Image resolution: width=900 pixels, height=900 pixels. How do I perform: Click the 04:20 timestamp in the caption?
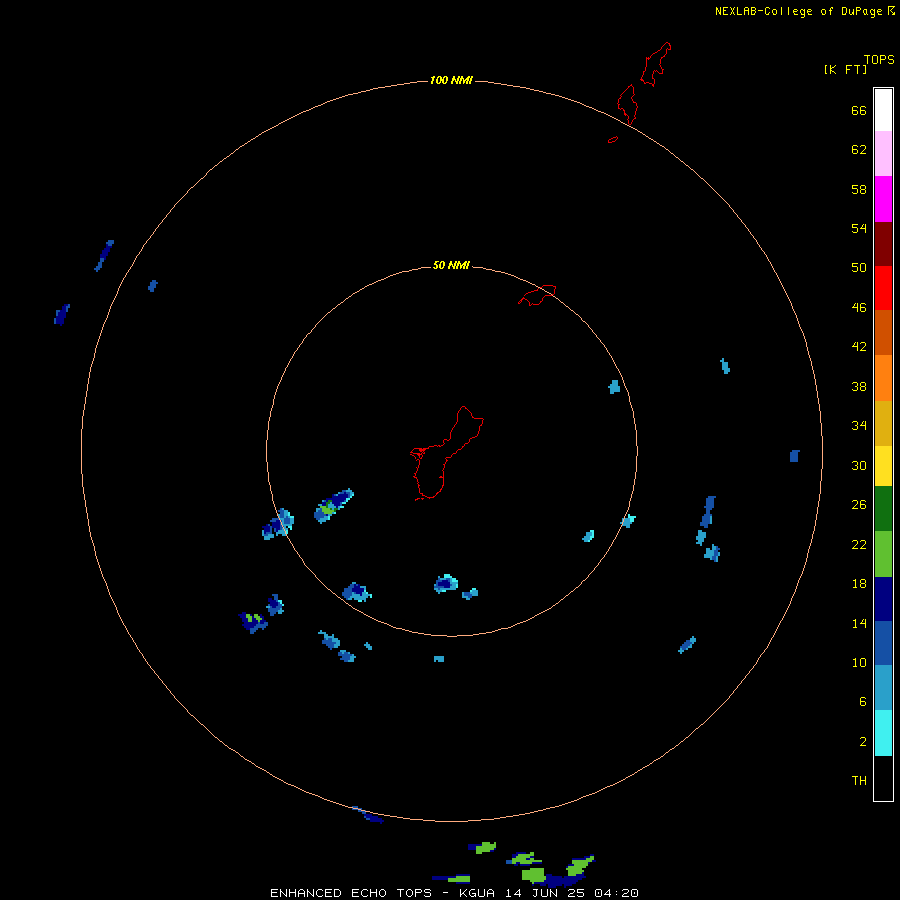(616, 893)
